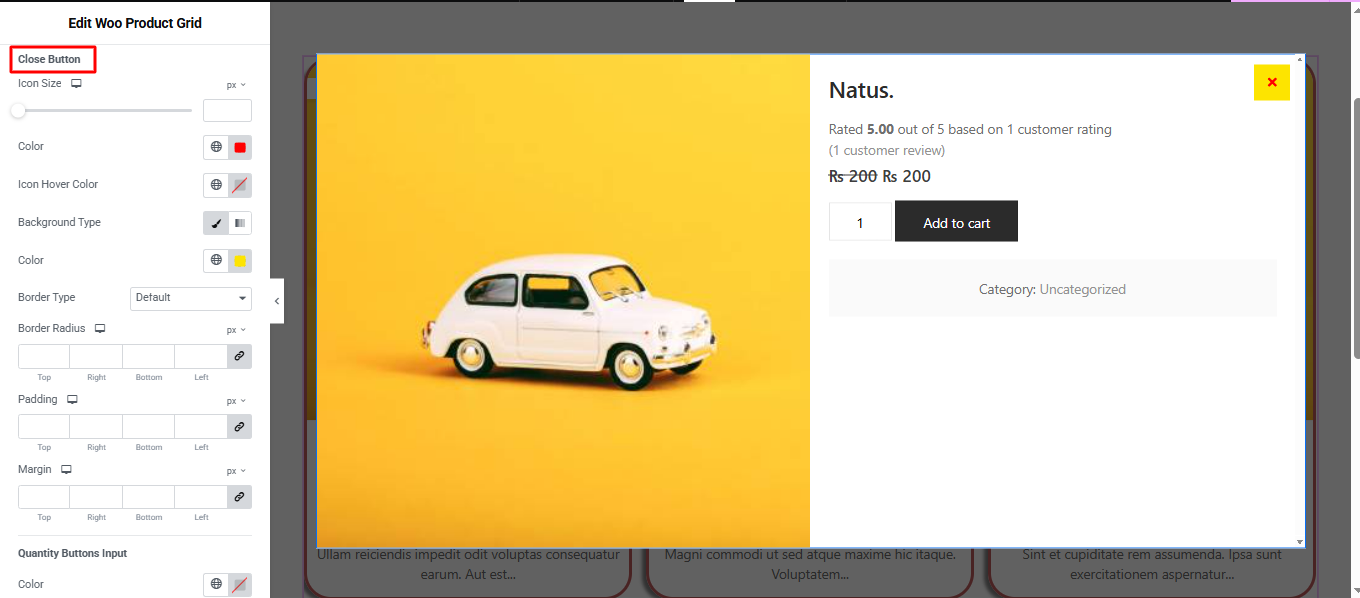Click the responsive device icon beside Margin
Viewport: 1360px width, 598px height.
click(x=66, y=470)
